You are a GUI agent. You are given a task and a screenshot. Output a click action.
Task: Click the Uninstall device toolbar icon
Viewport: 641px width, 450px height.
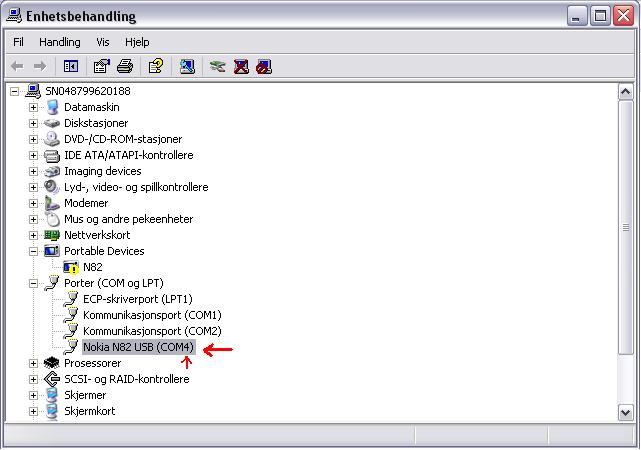pos(241,66)
